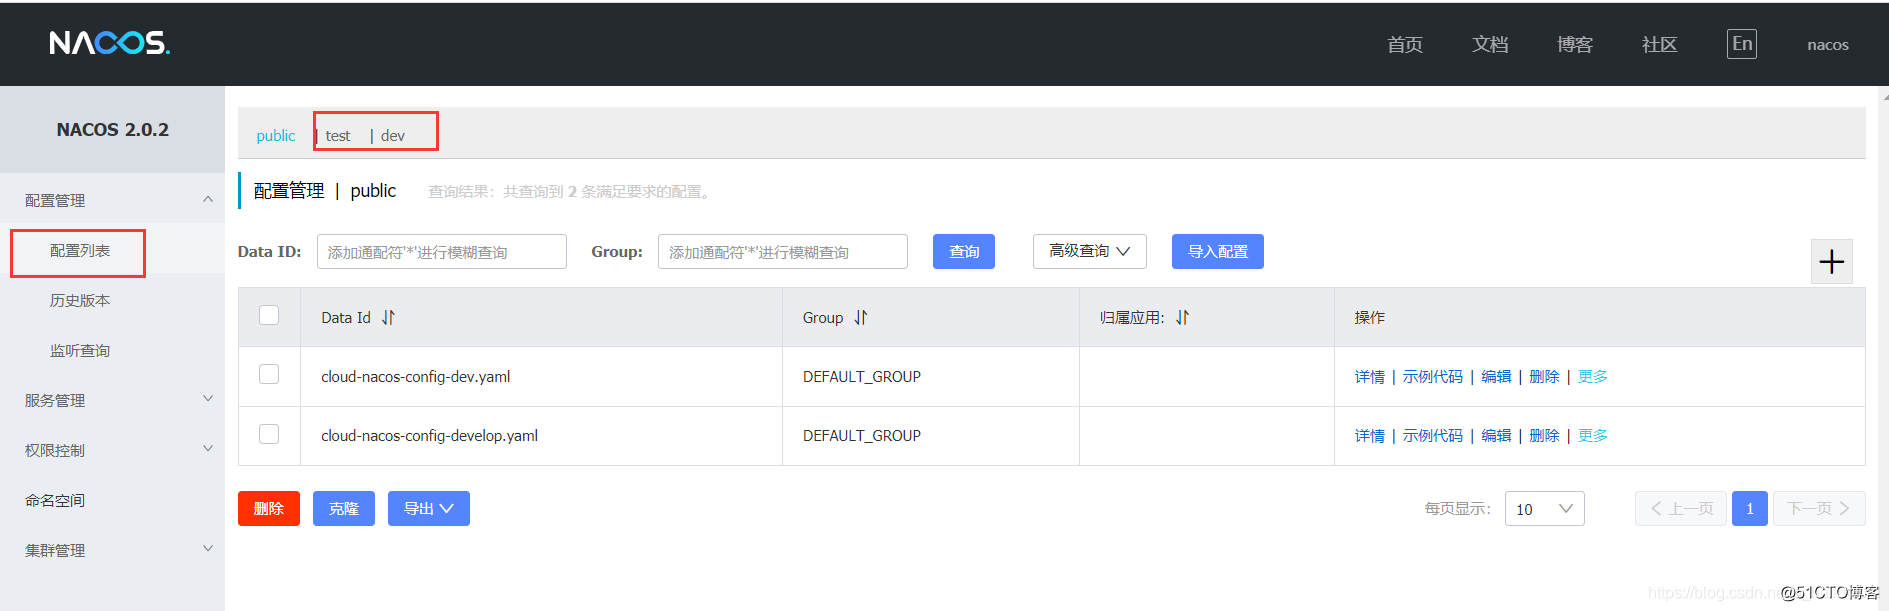Check the cloud-nacos-config-dev.yaml row checkbox

point(269,375)
